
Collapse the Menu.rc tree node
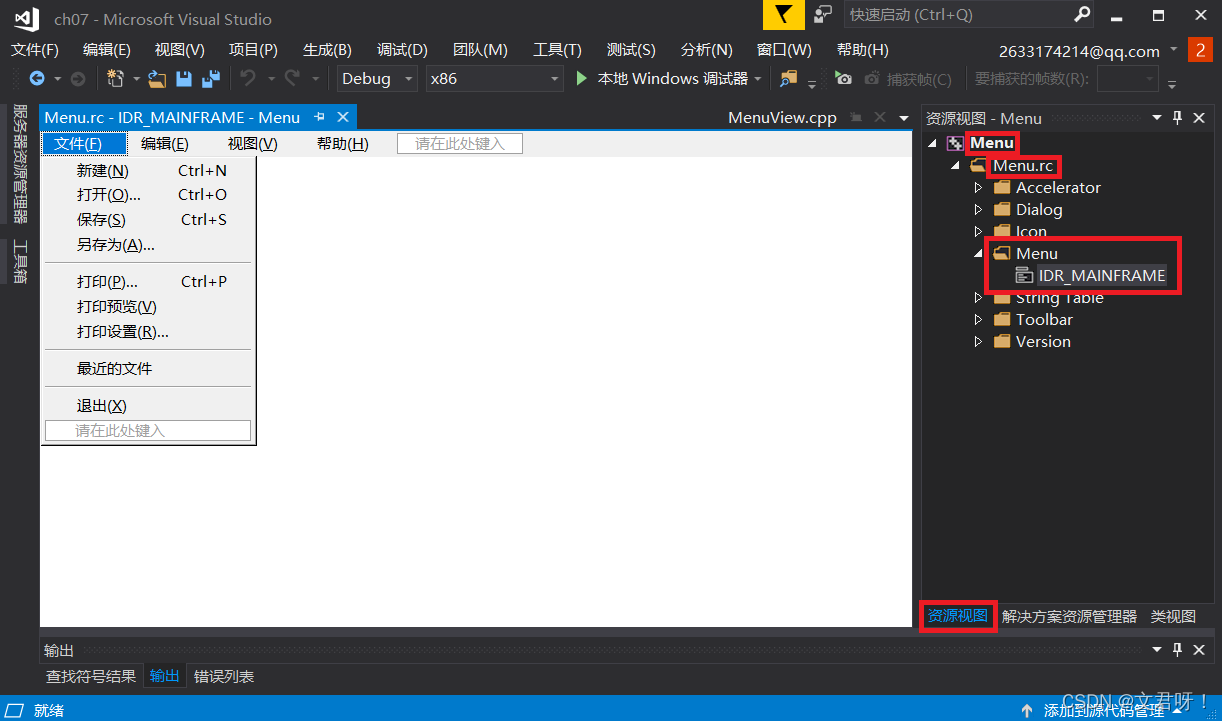[x=955, y=165]
